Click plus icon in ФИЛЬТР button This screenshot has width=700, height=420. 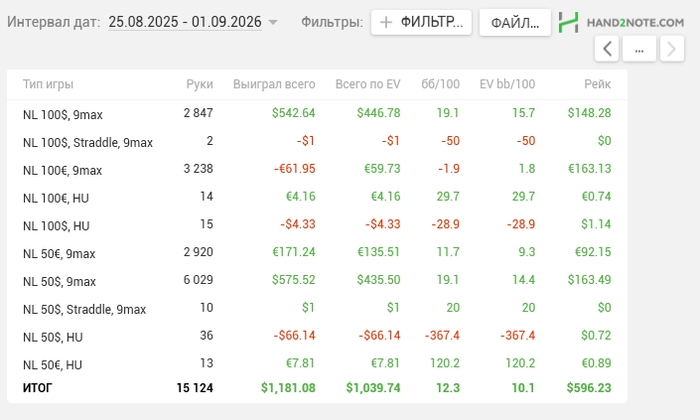386,22
